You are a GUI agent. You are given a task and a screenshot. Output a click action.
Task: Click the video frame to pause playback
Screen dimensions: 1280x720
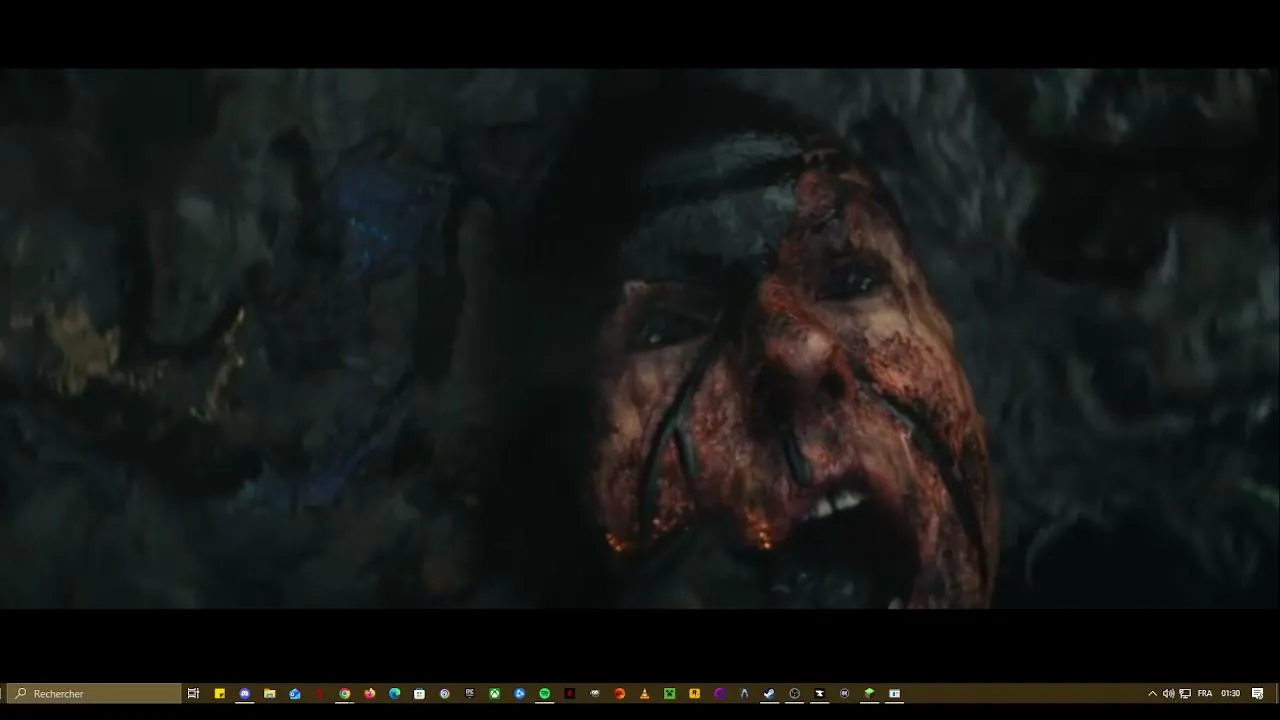point(640,338)
